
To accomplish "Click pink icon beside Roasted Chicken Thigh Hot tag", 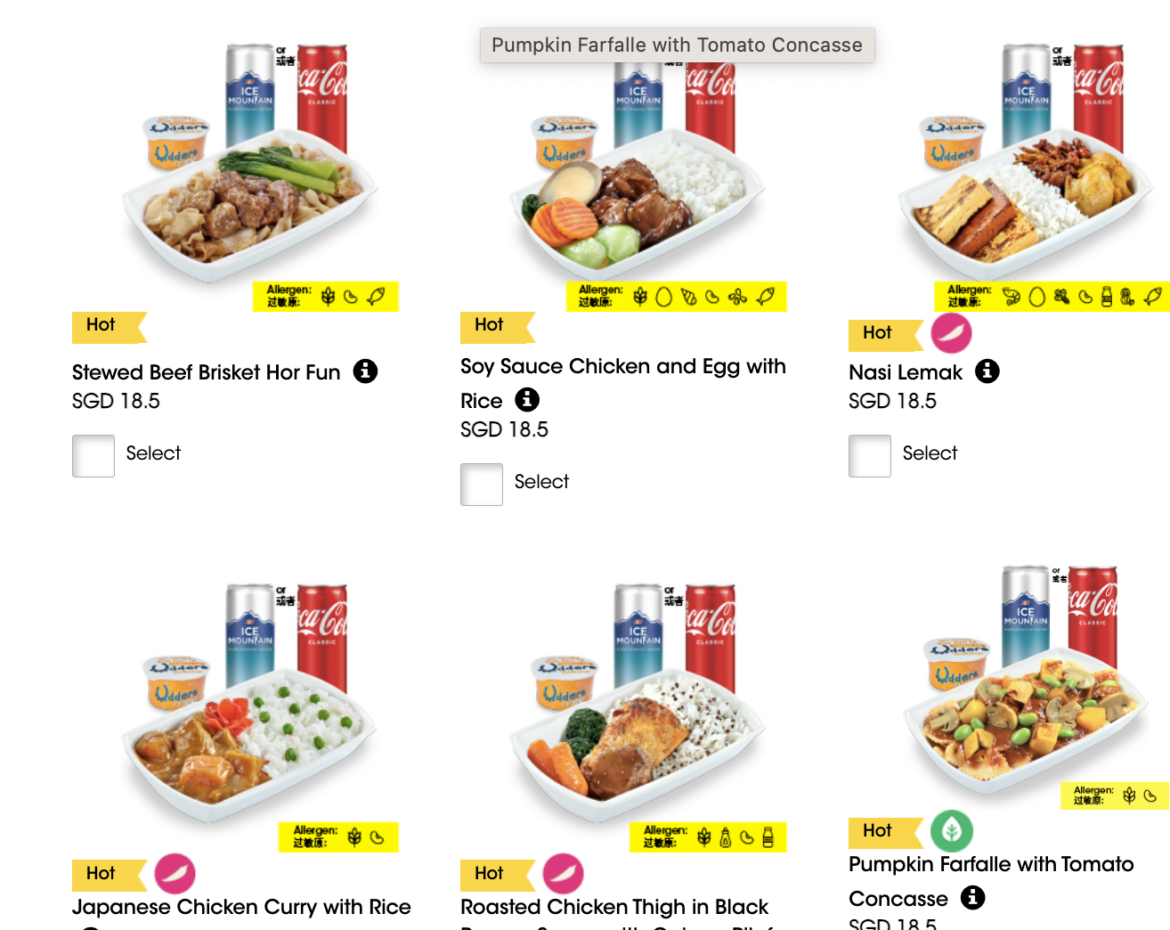I will coord(563,873).
